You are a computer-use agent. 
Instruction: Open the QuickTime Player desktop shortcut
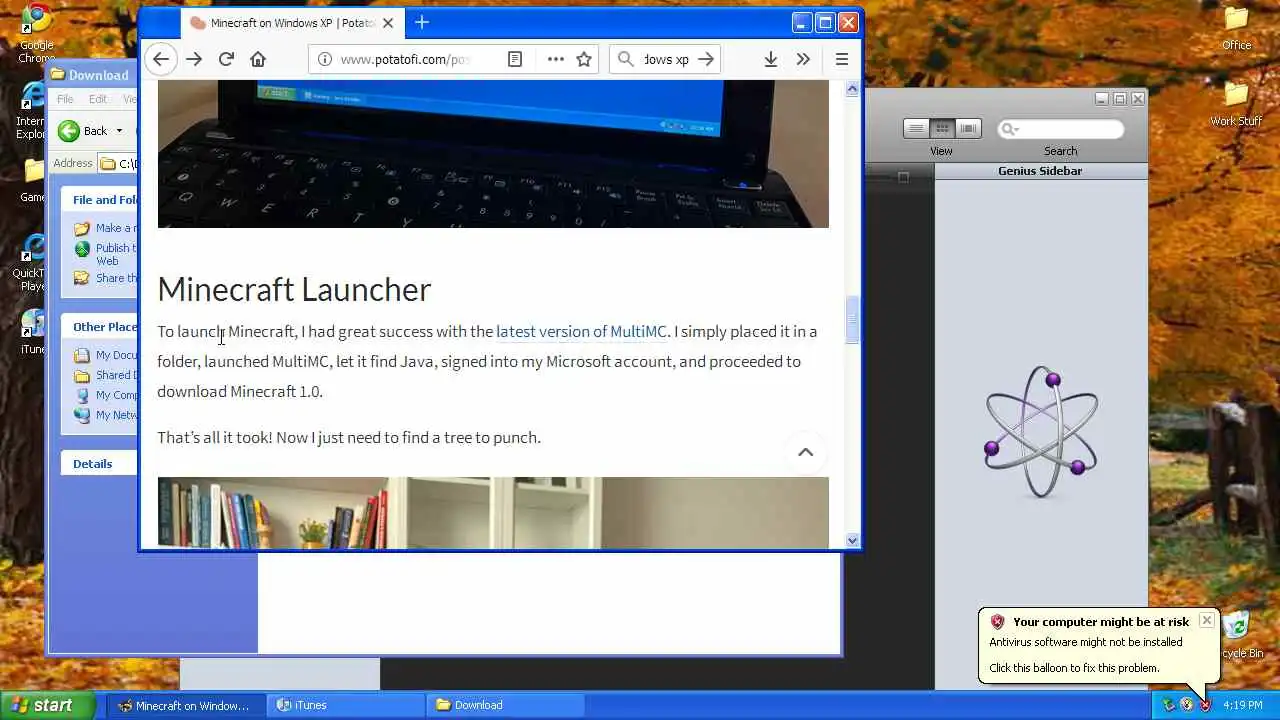(x=34, y=263)
